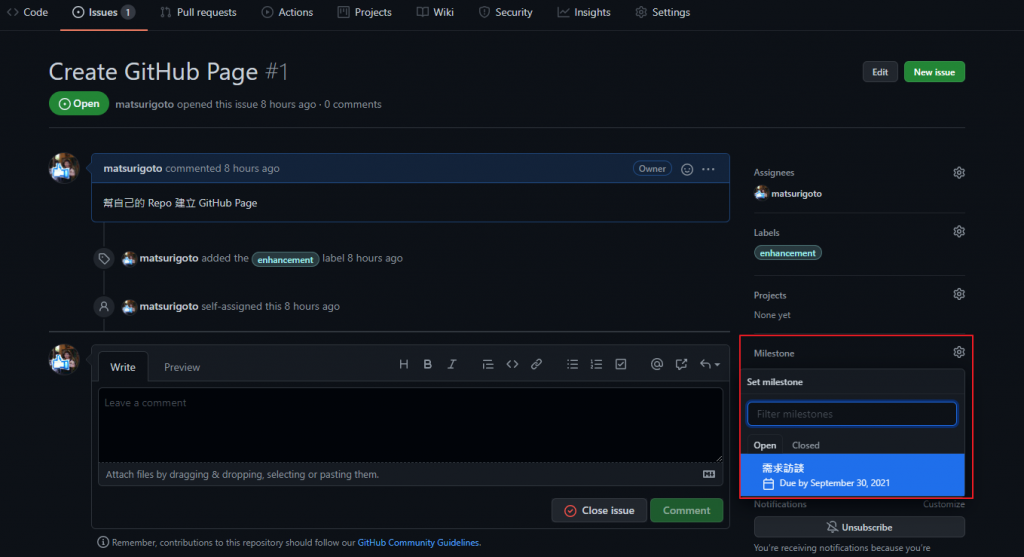The width and height of the screenshot is (1024, 557).
Task: Create a New issue
Action: pos(934,72)
